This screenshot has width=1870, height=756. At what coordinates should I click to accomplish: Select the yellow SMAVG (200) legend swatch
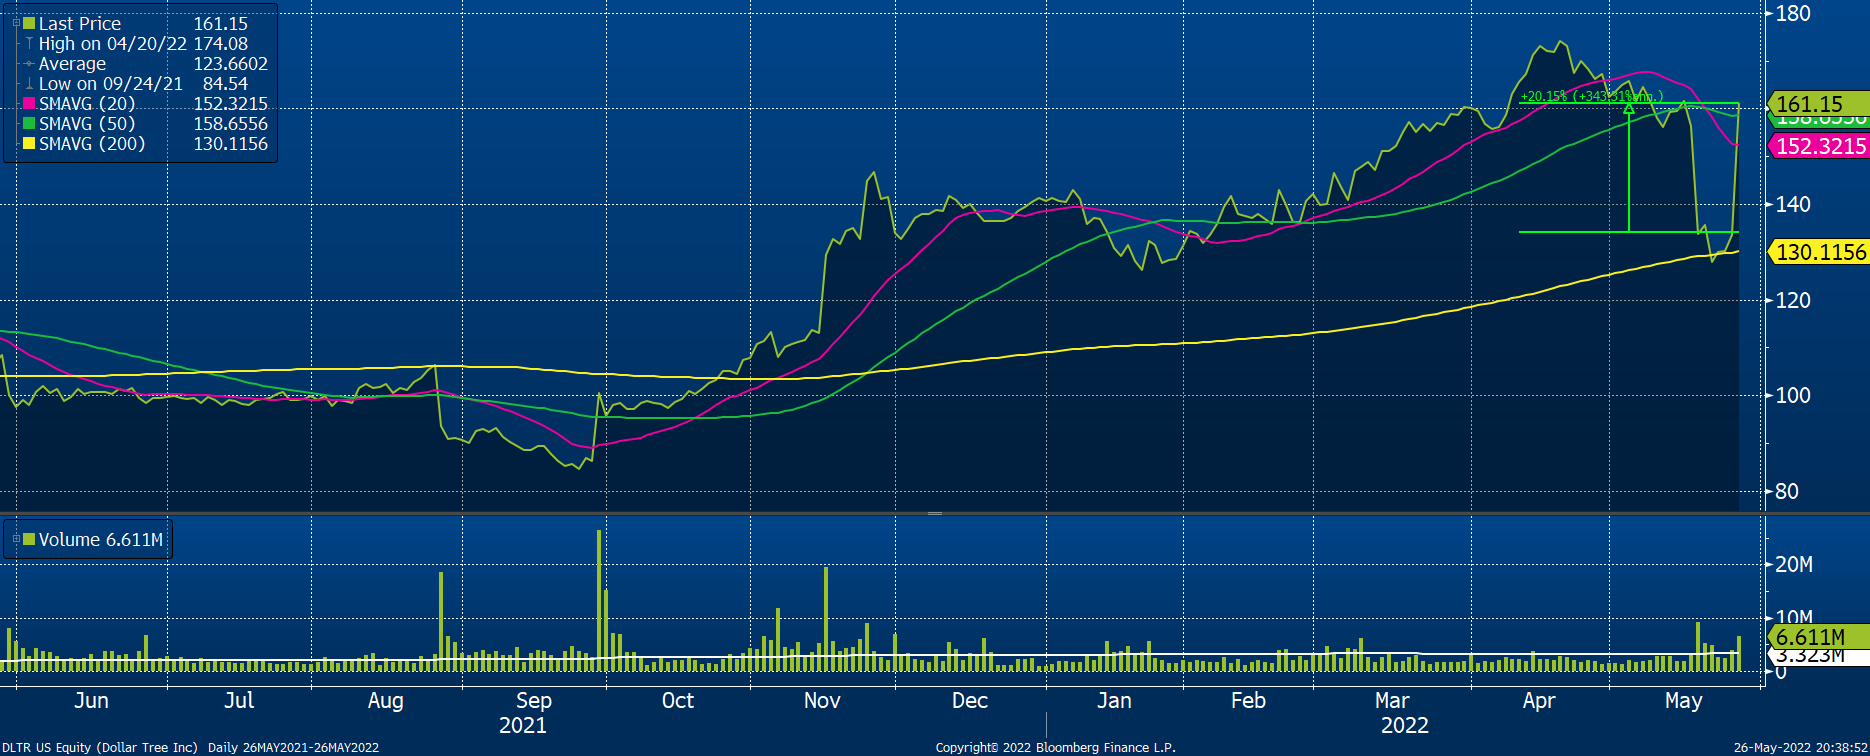pos(29,144)
